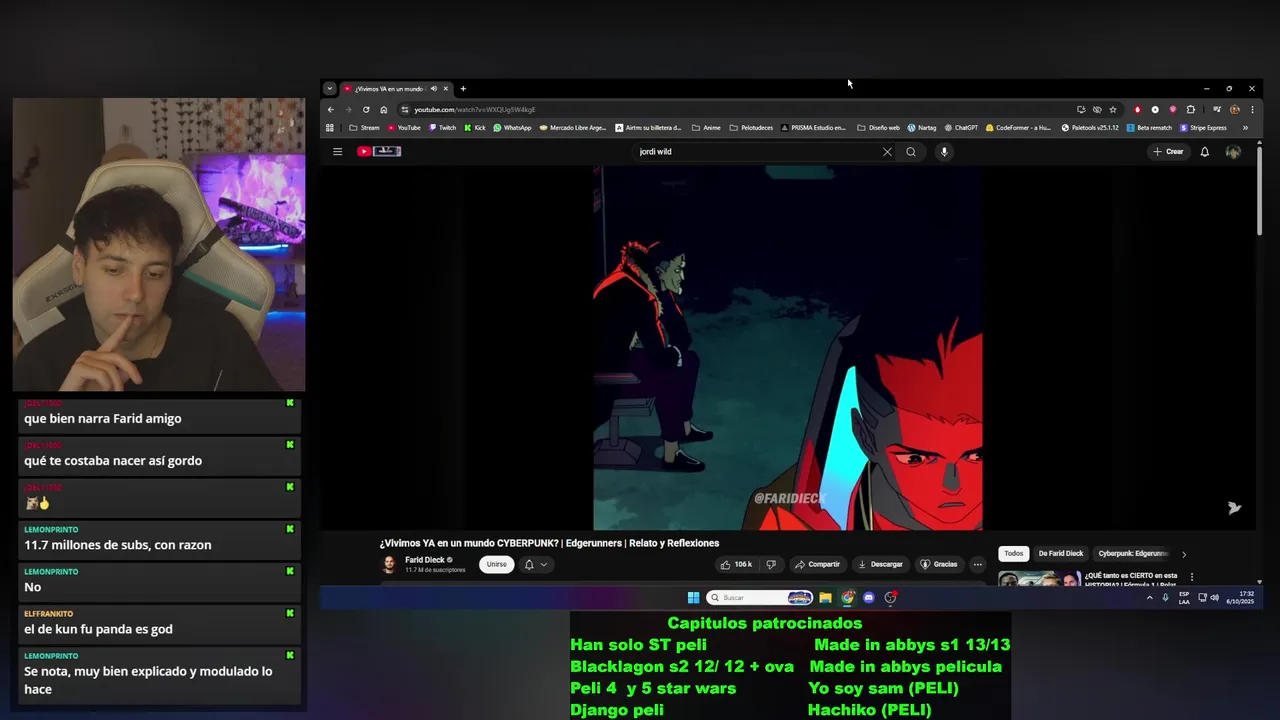Download the video via Descargar
The height and width of the screenshot is (720, 1280).
pos(880,564)
